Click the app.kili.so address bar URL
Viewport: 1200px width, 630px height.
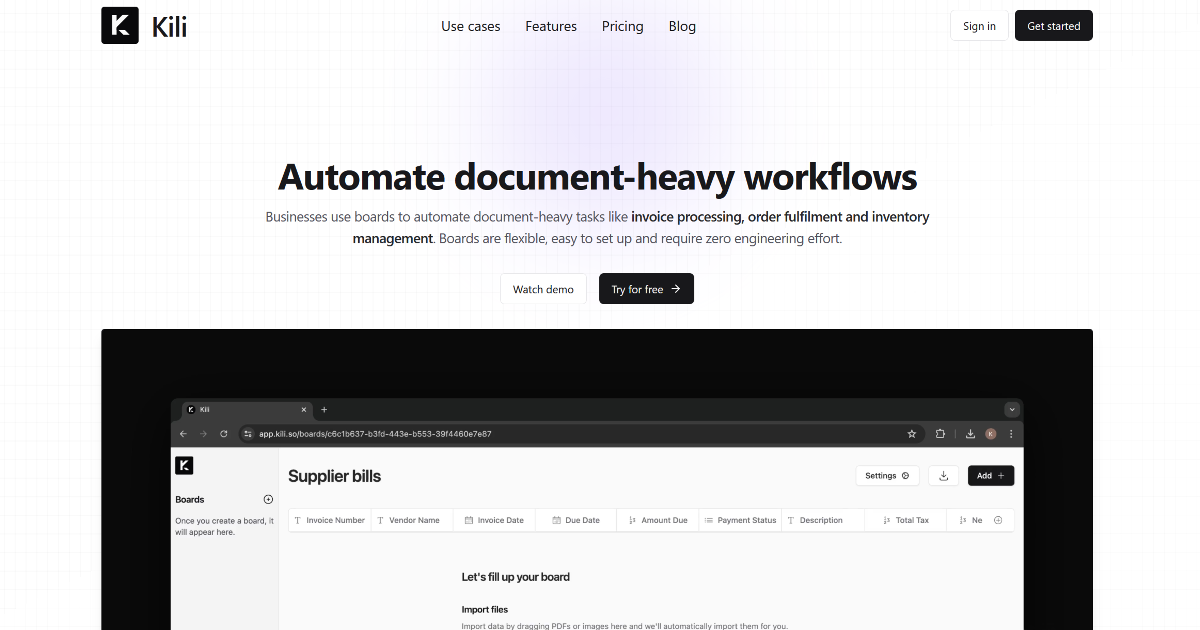(375, 434)
